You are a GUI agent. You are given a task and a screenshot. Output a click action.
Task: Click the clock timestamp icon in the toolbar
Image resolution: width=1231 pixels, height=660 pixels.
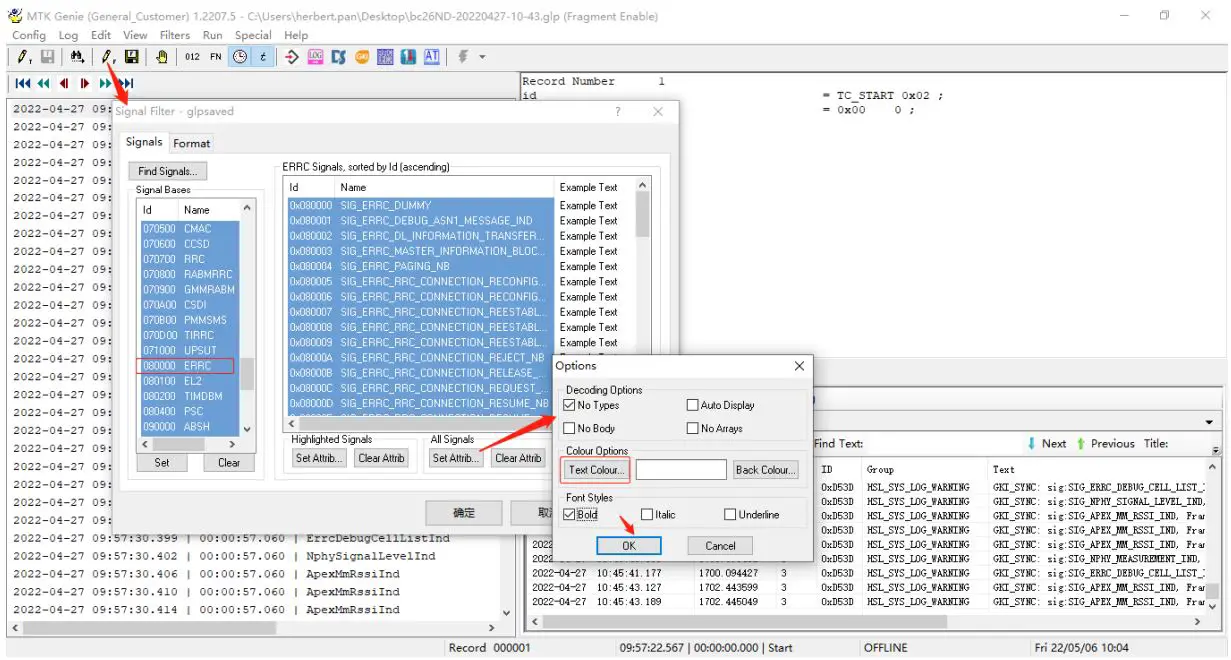point(238,56)
